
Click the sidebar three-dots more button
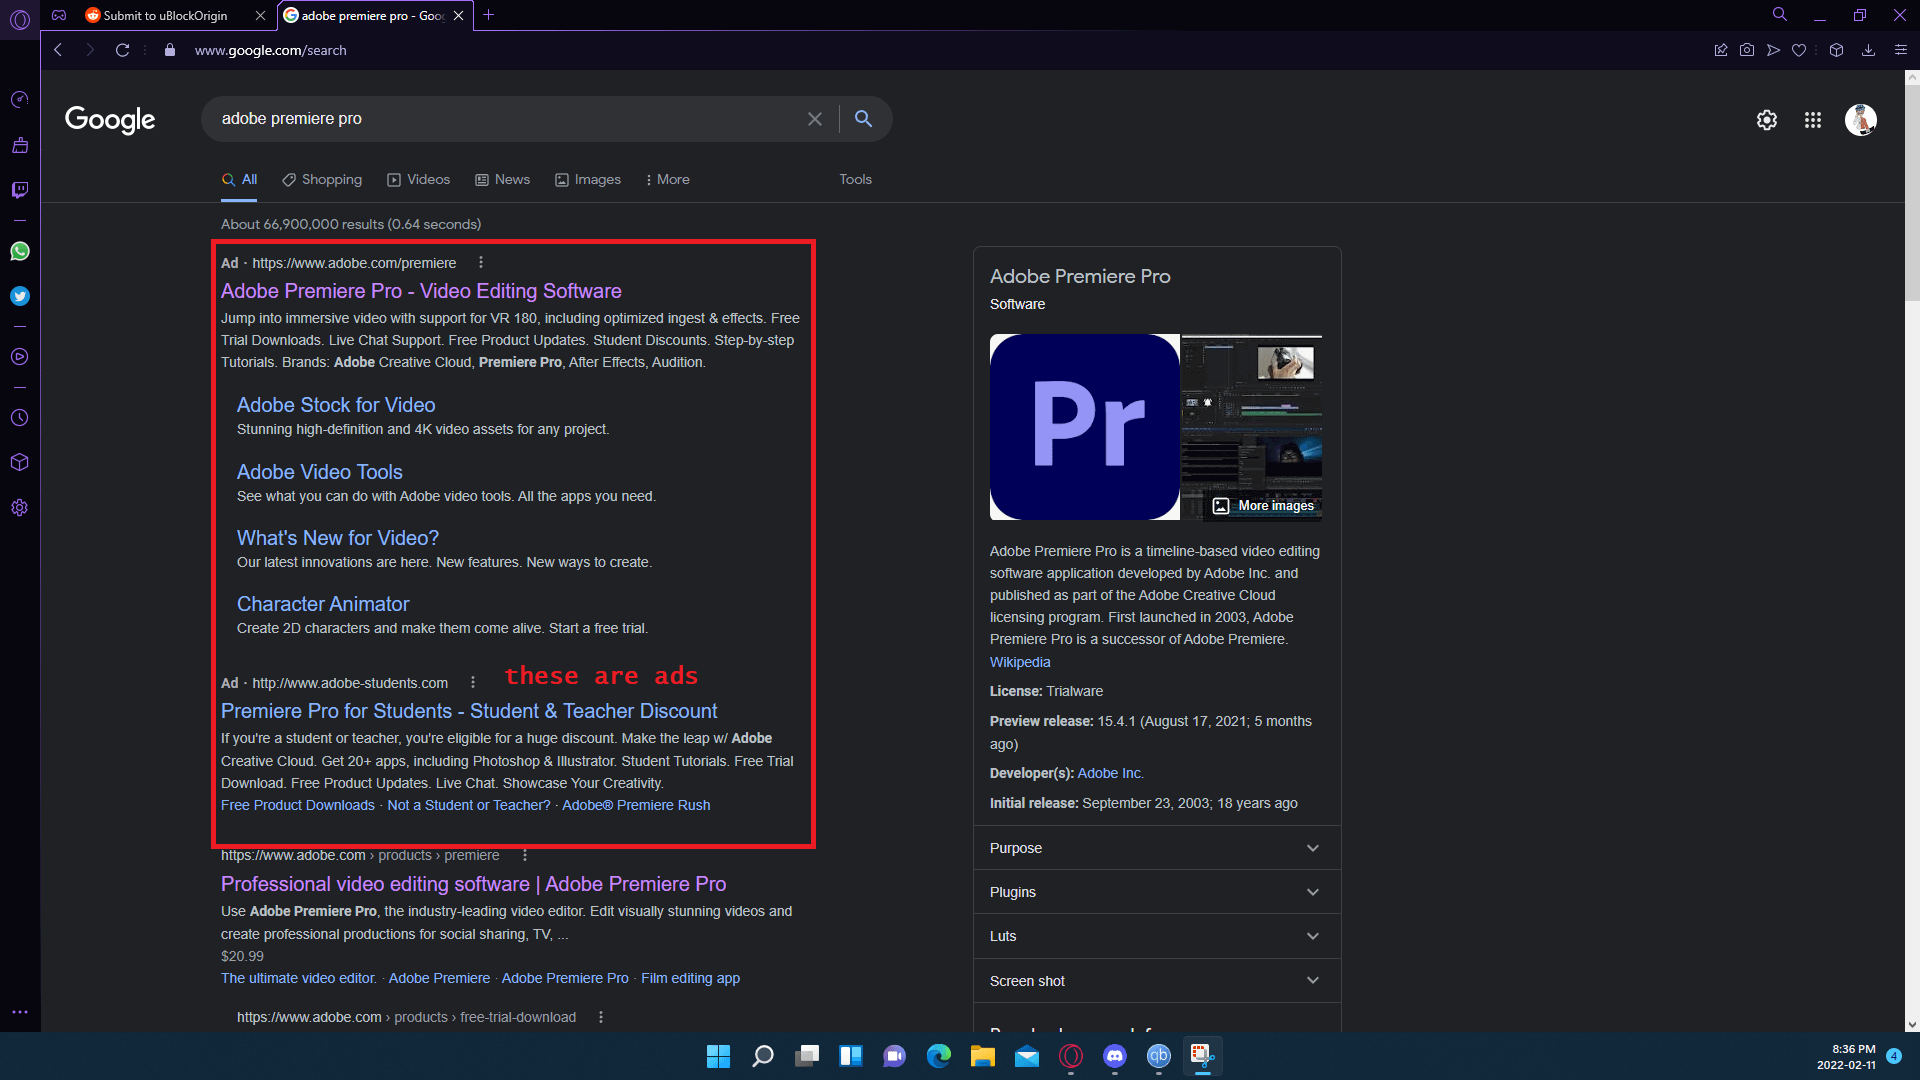19,1012
